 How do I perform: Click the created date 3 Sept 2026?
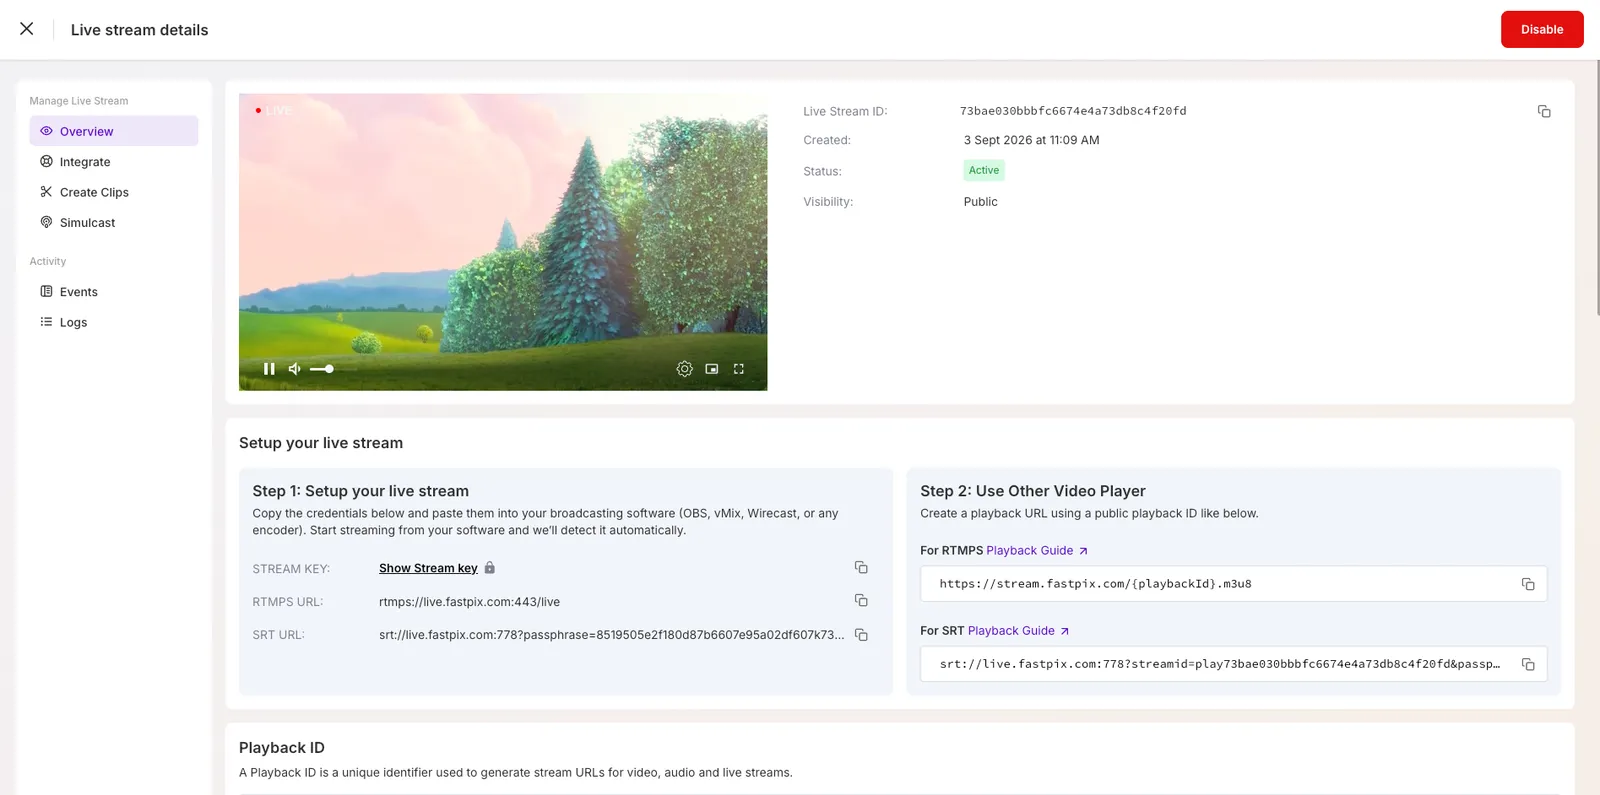click(x=1031, y=140)
